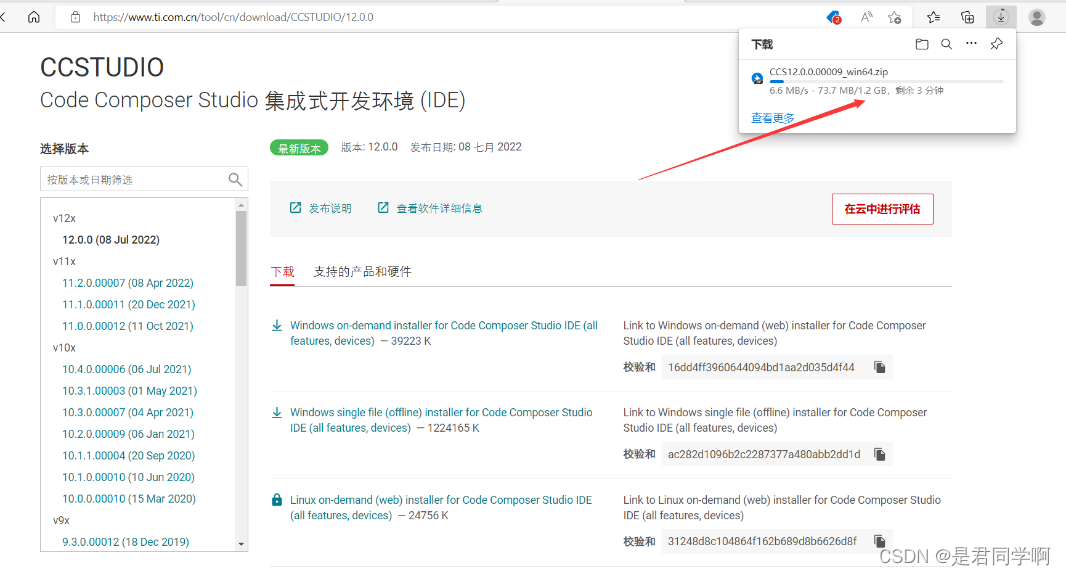Switch to the 支持的产品和硬件 tab
This screenshot has width=1066, height=576.
point(362,272)
